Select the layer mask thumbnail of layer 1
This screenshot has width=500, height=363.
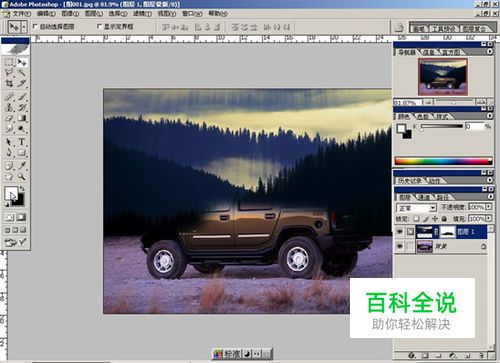pos(448,231)
